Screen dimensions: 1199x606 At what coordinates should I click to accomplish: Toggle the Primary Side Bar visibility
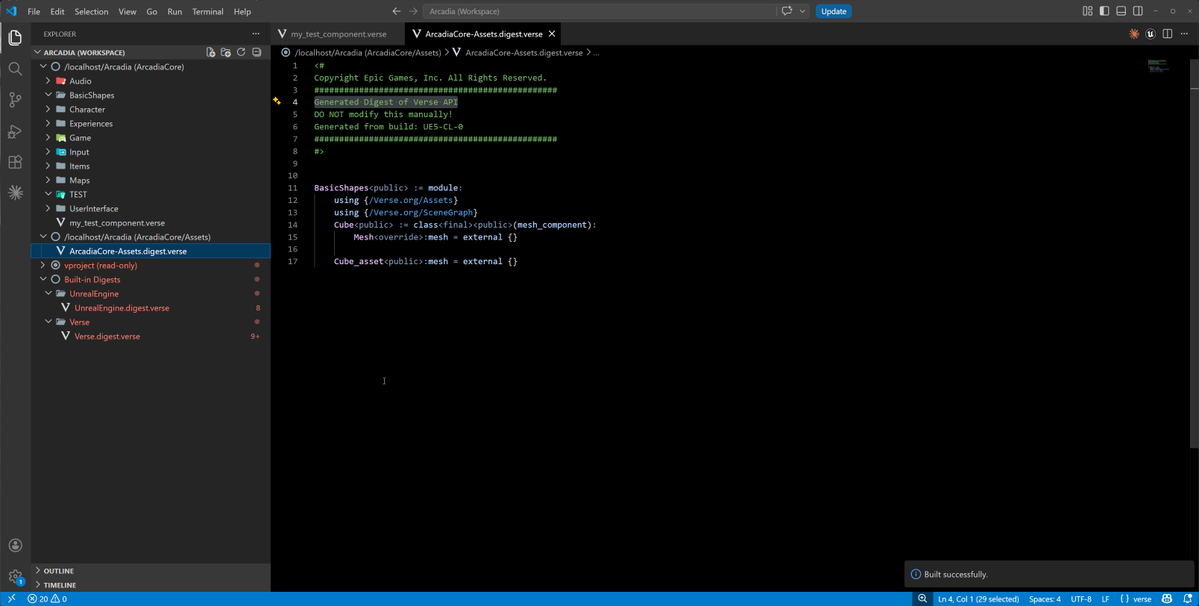tap(1104, 11)
